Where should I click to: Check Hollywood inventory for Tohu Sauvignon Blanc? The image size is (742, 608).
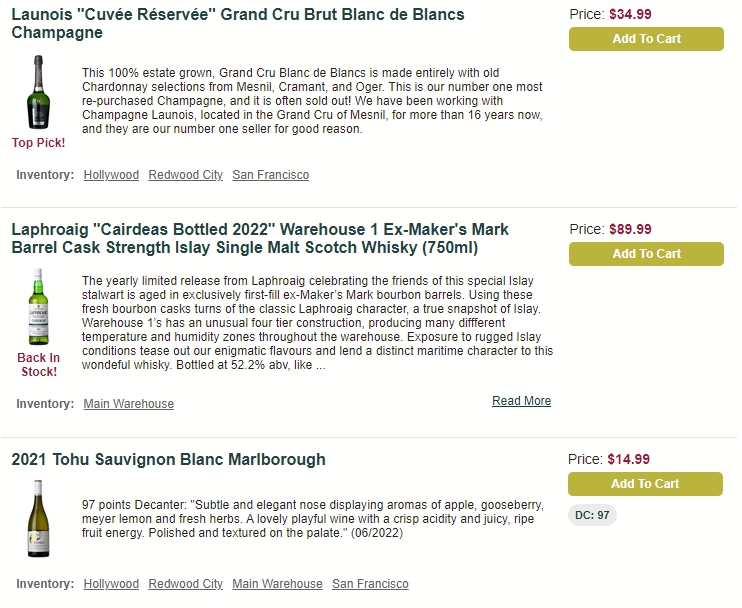(111, 583)
